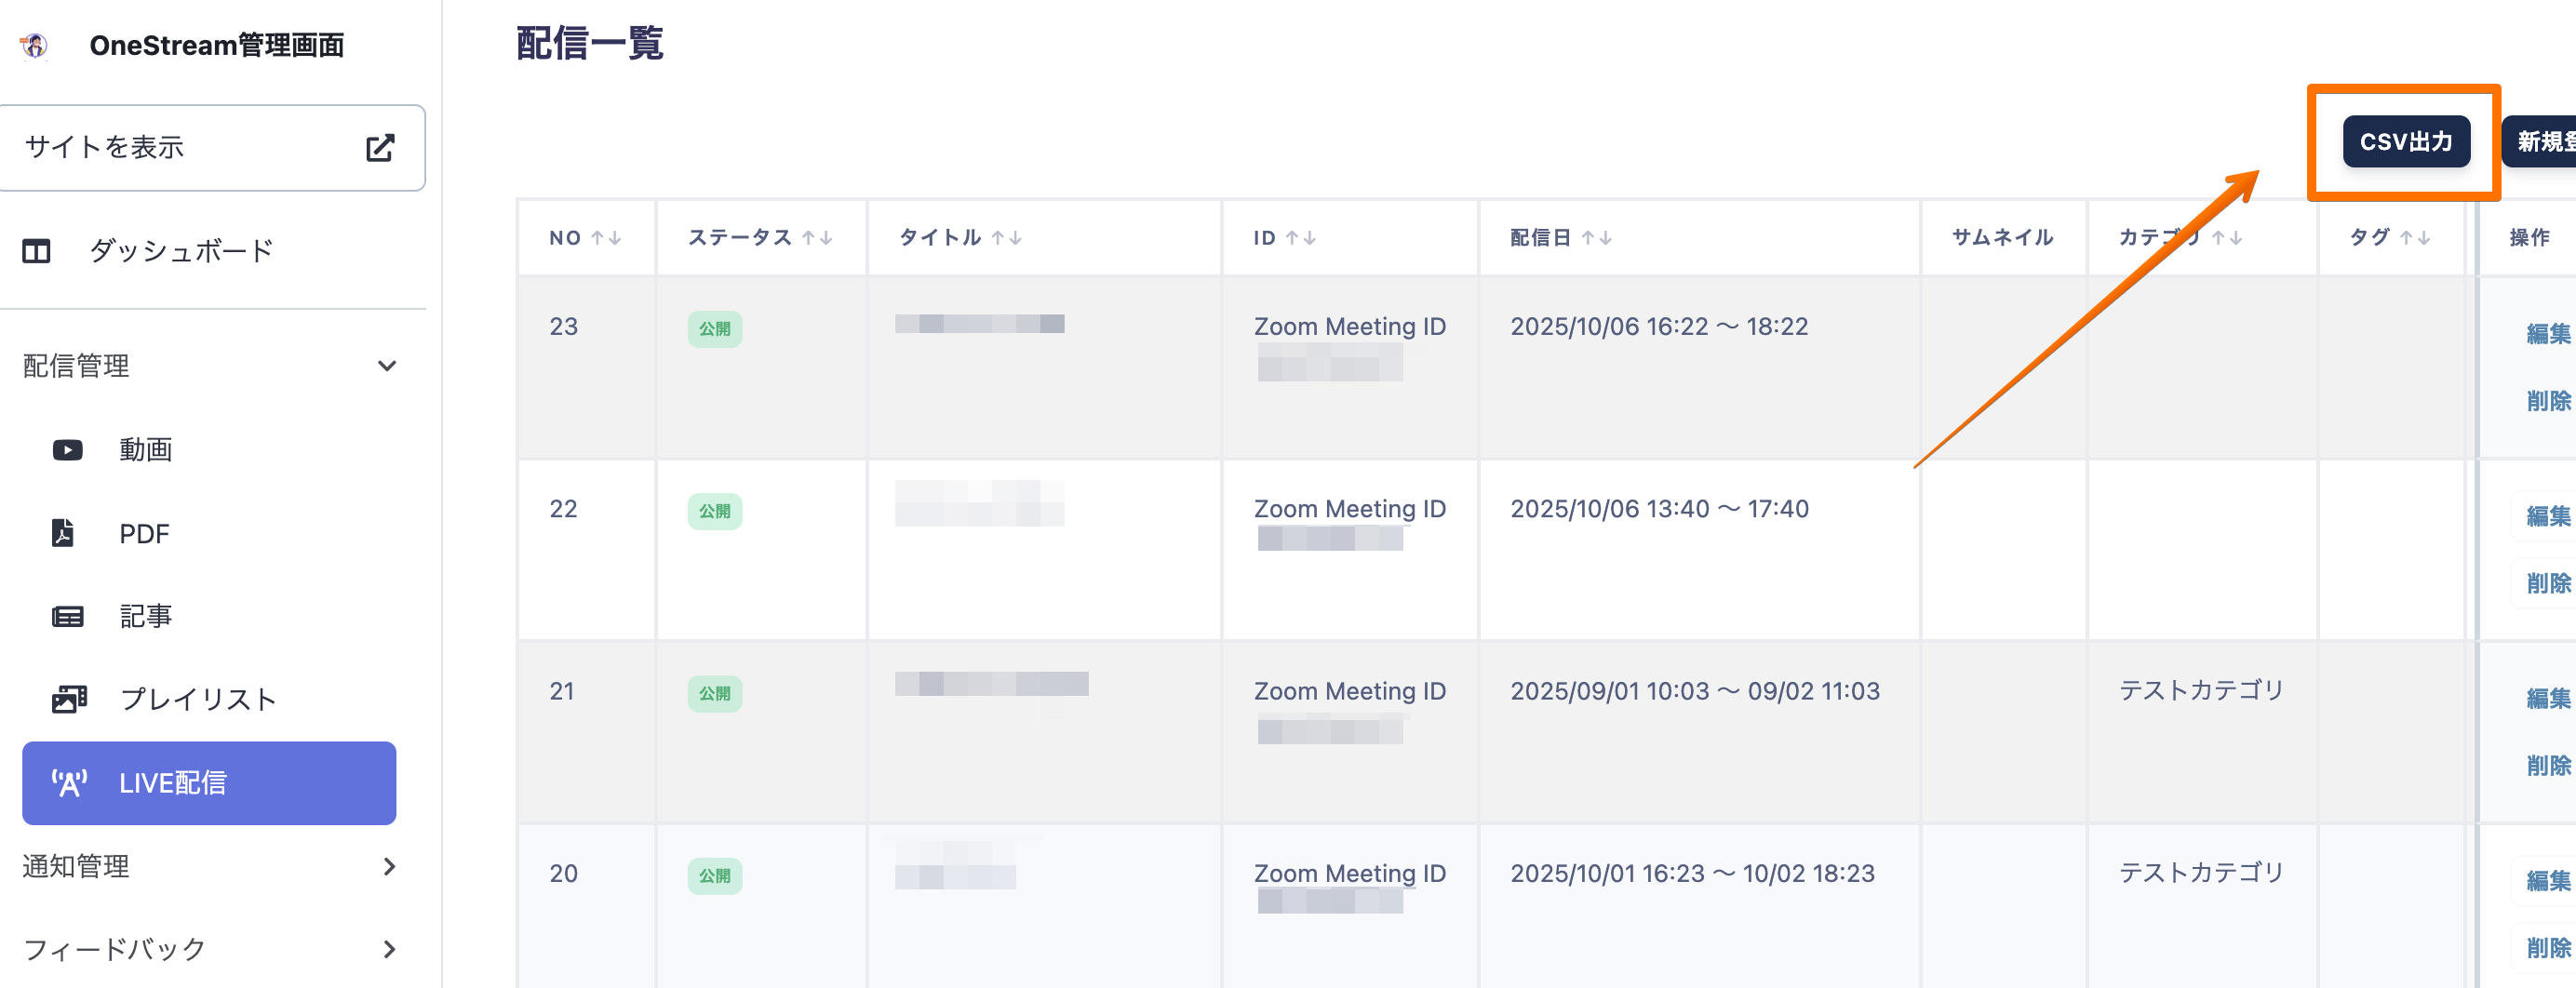The height and width of the screenshot is (988, 2576).
Task: Click the 動画 video icon
Action: click(68, 450)
